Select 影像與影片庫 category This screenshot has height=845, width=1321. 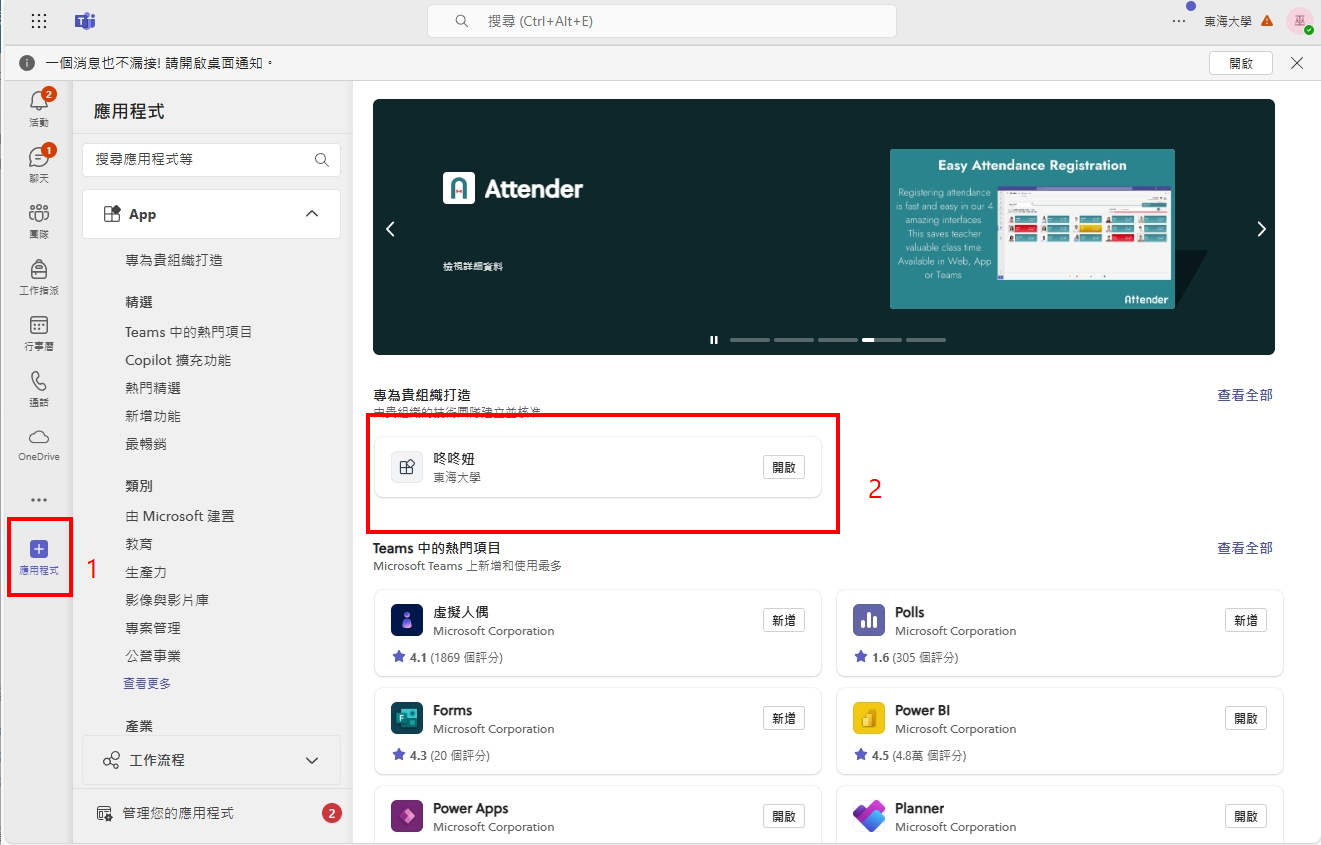[167, 600]
